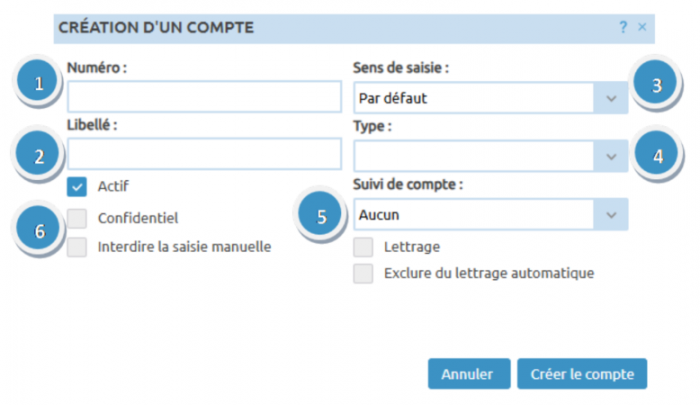Click numbered callout badge 2
700x405 pixels.
(40, 156)
